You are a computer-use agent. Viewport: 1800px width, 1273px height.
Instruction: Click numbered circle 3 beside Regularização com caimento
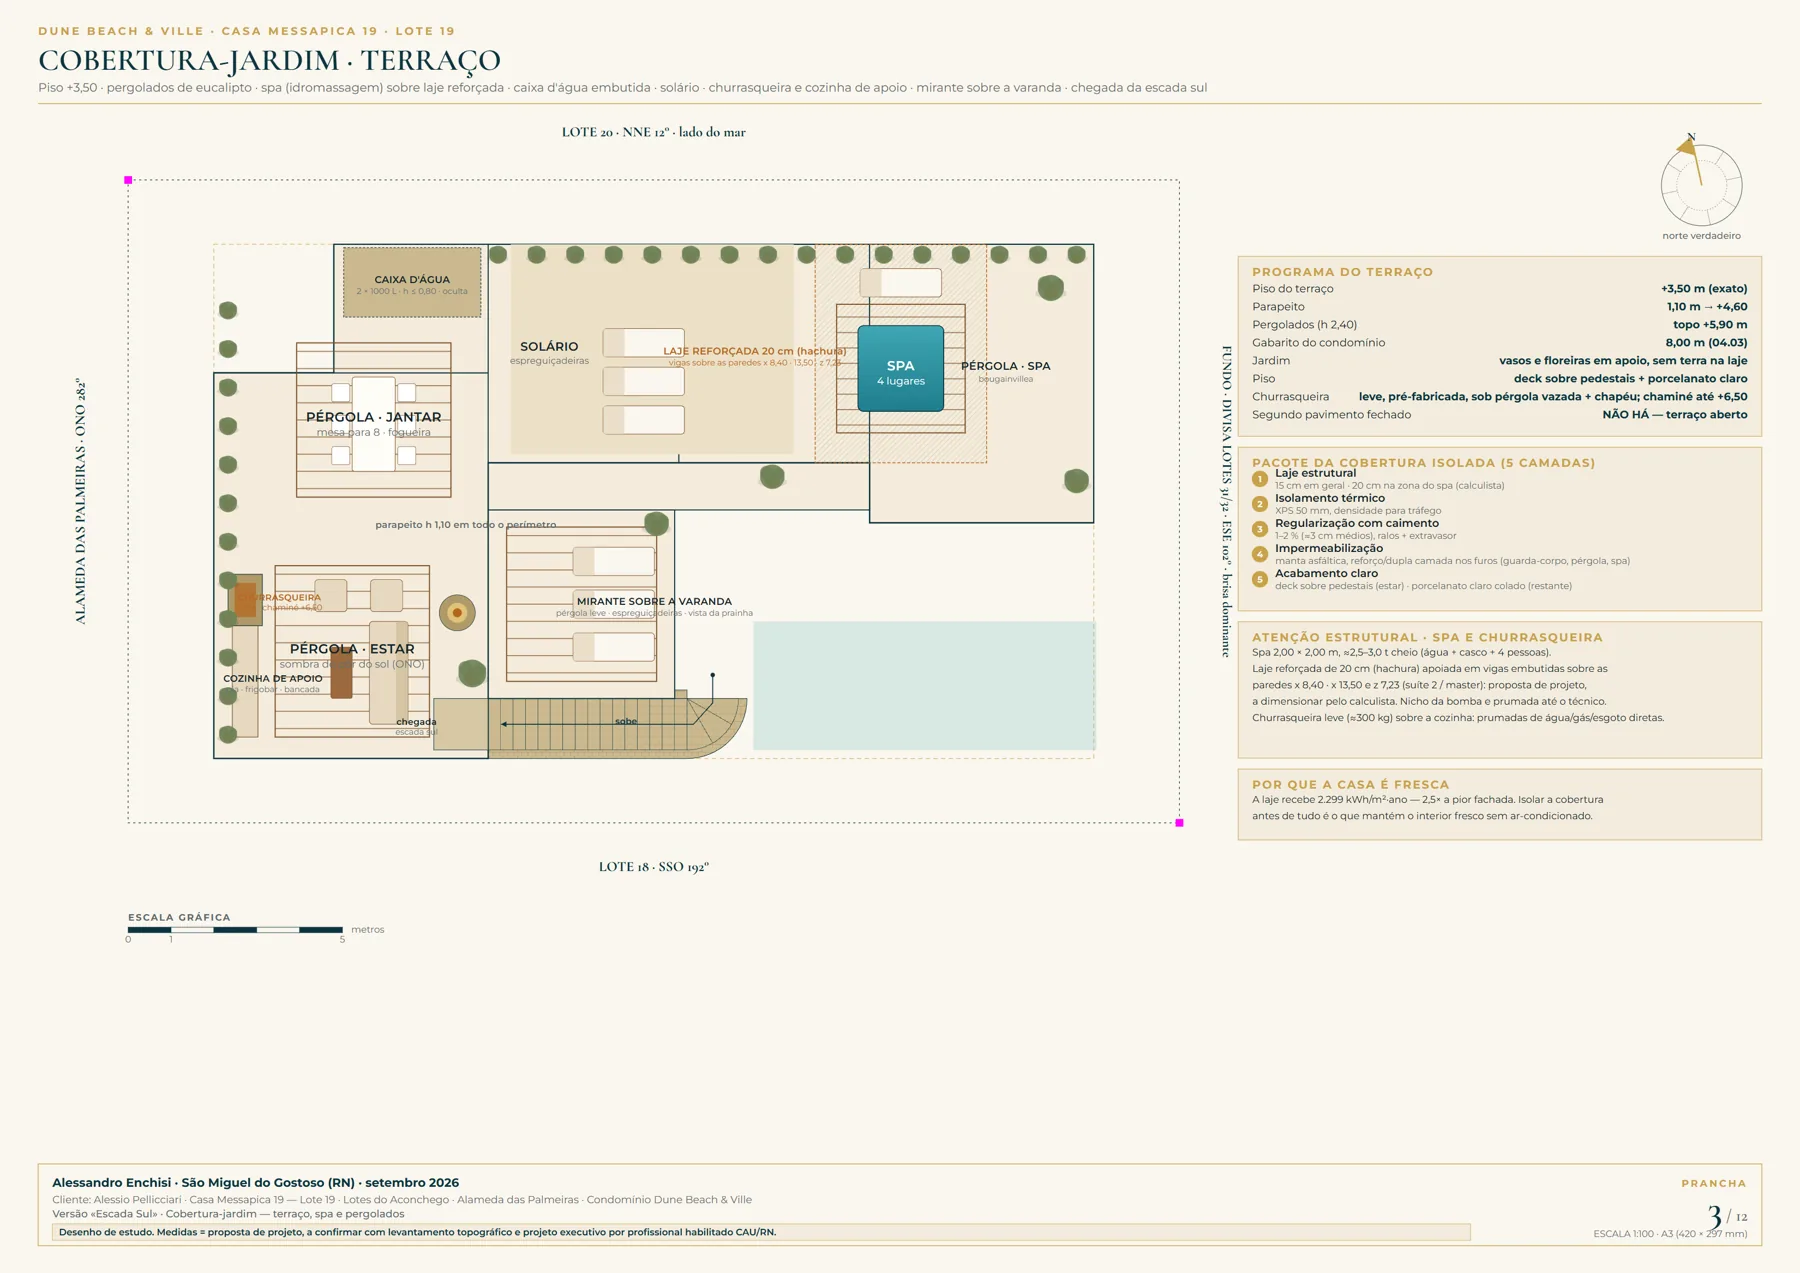pyautogui.click(x=1260, y=529)
